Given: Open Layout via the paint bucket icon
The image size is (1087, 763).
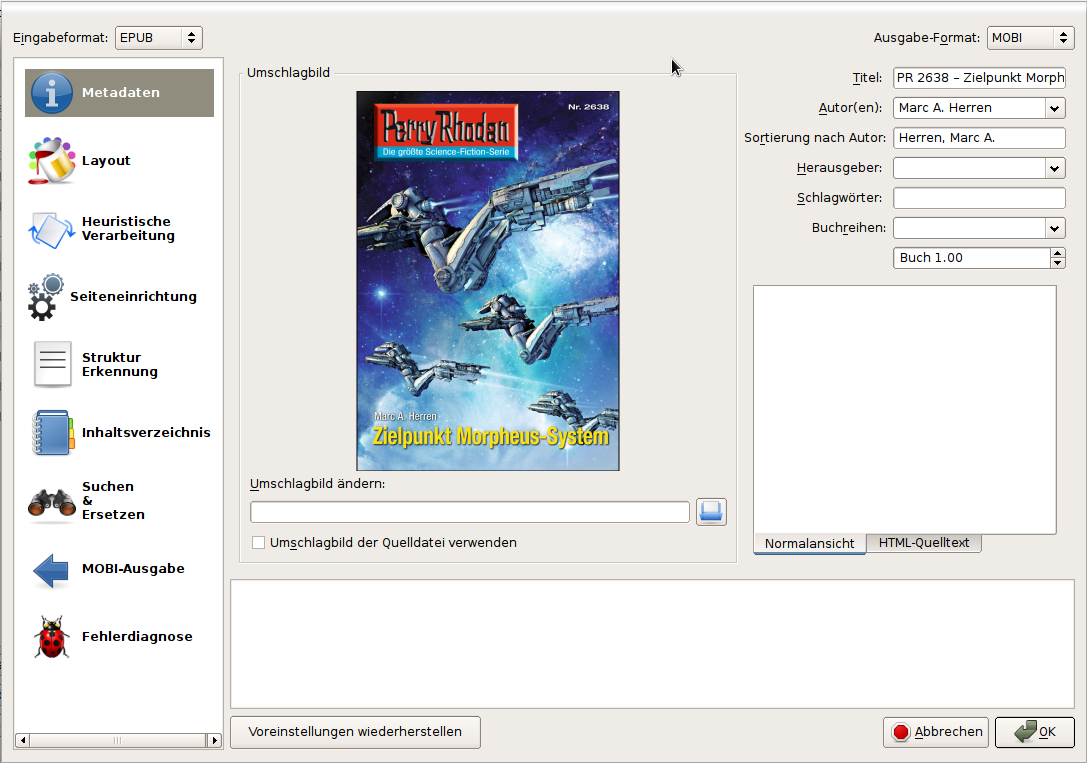Looking at the screenshot, I should point(51,161).
